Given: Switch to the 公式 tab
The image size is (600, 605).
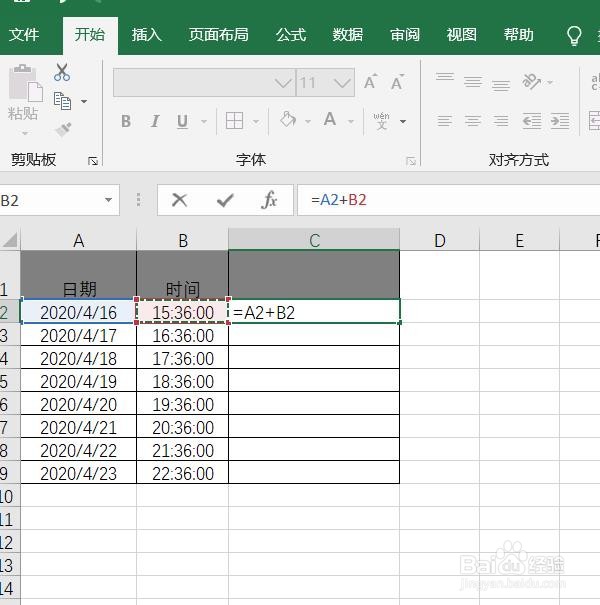Looking at the screenshot, I should click(291, 35).
